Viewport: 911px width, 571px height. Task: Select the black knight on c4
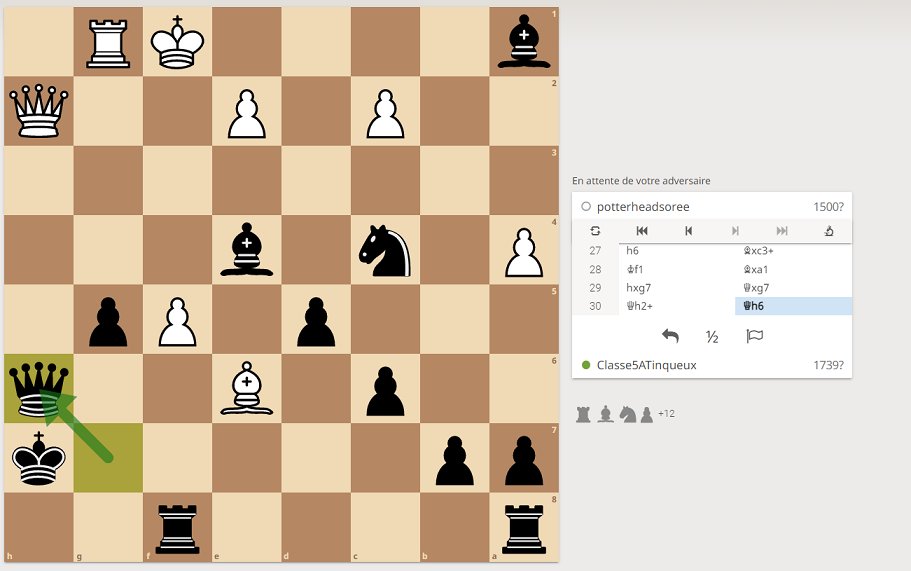385,250
